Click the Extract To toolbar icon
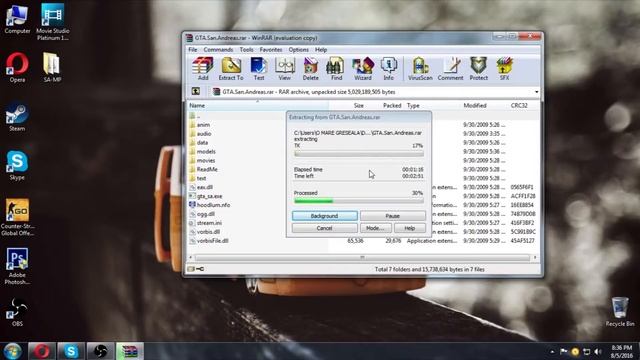Image resolution: width=640 pixels, height=360 pixels. 231,69
